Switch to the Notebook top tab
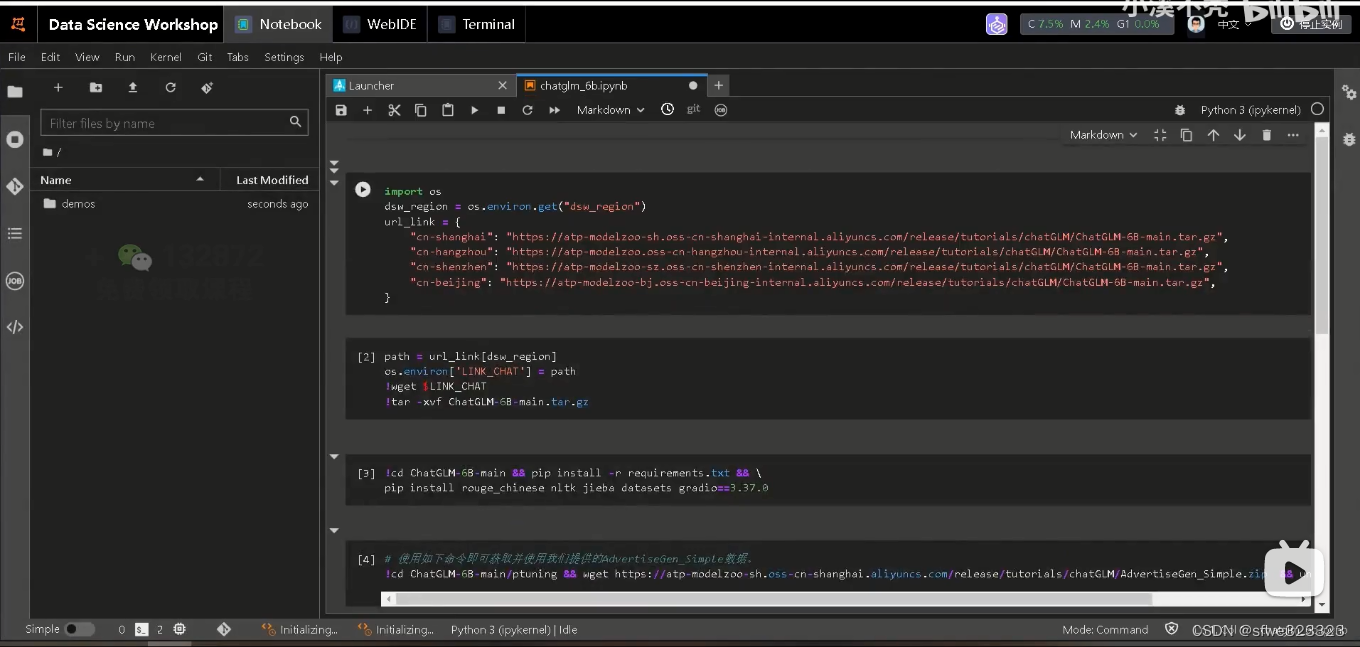Image resolution: width=1360 pixels, height=647 pixels. pos(279,24)
